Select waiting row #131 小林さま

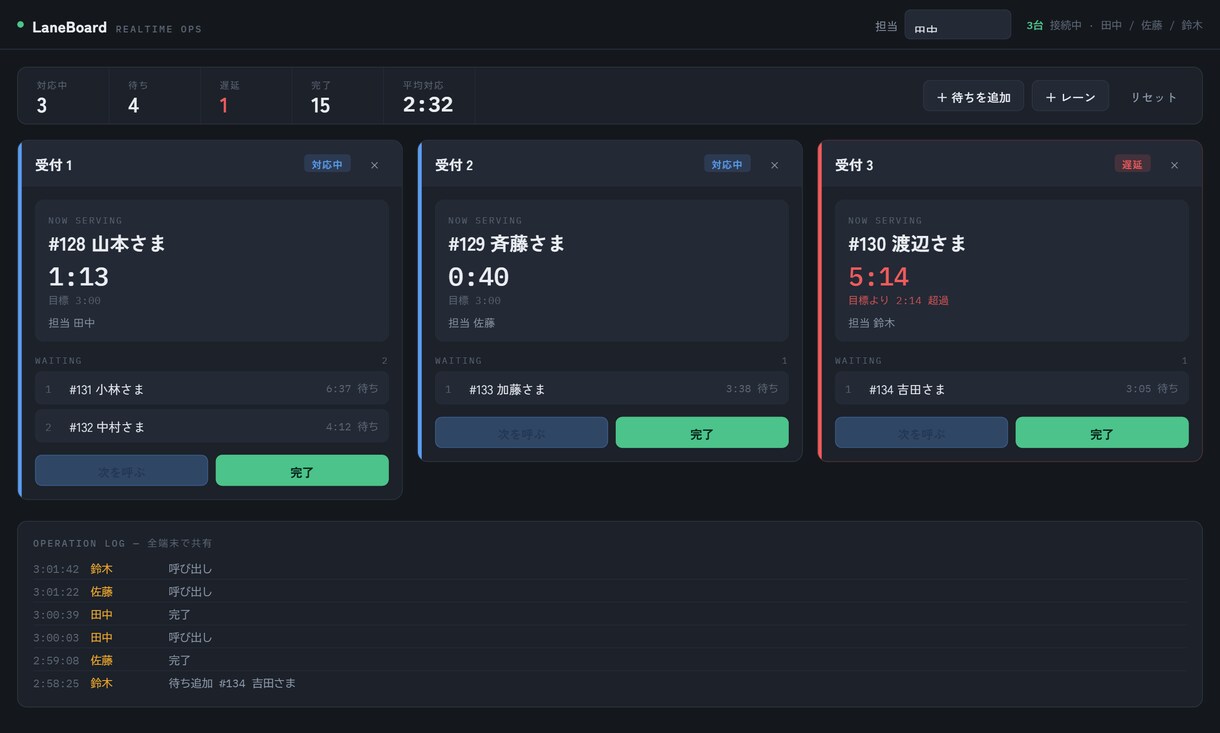pos(212,389)
